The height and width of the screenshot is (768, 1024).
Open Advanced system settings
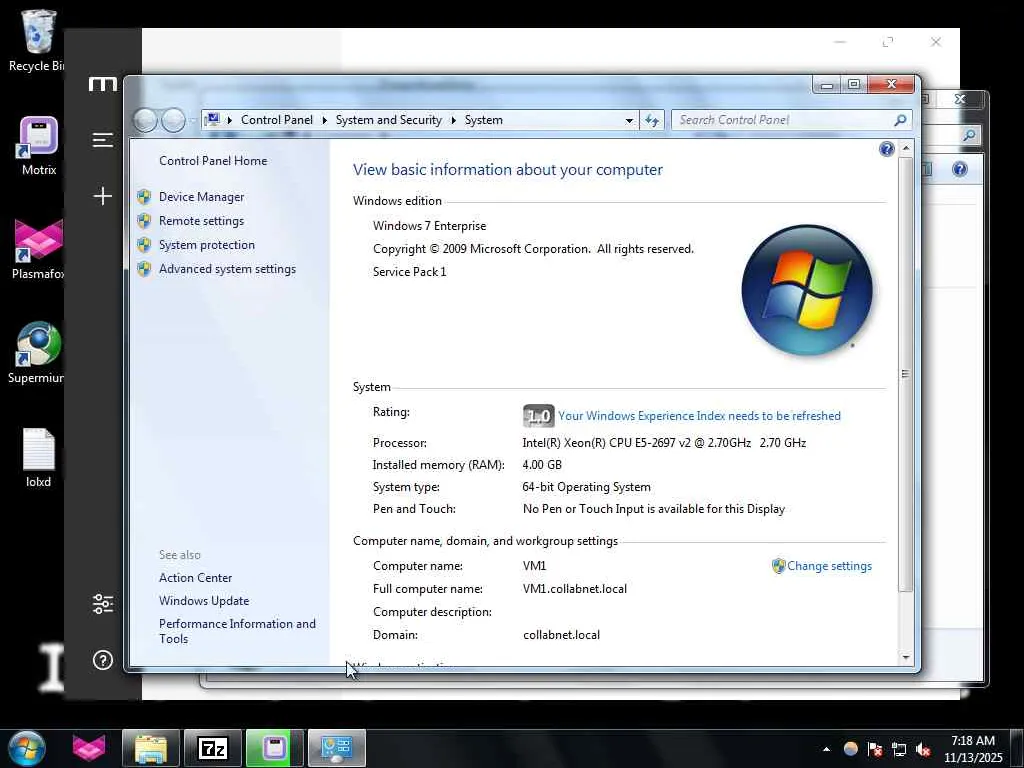coord(227,269)
